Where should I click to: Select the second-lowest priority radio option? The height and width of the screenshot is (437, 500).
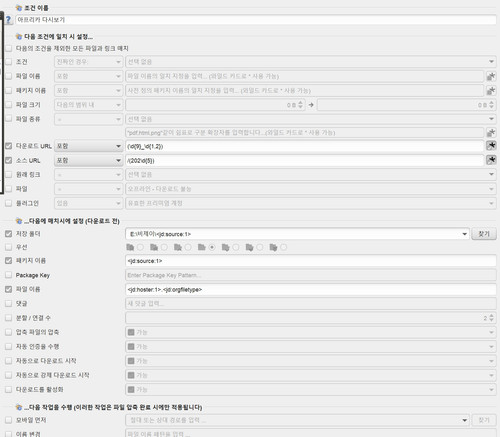(164, 247)
